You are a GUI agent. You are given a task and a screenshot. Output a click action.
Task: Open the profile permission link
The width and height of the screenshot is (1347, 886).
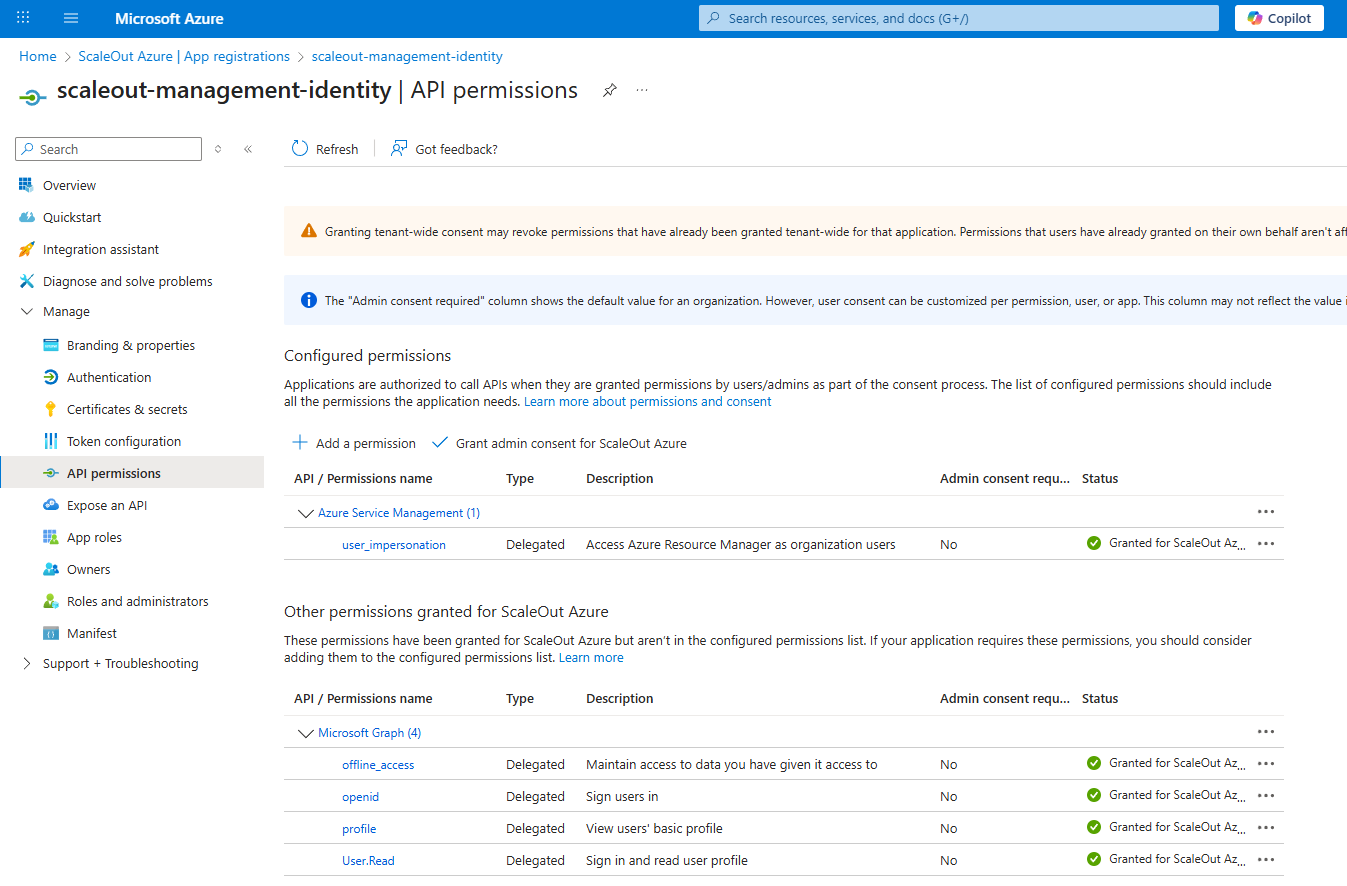coord(359,829)
